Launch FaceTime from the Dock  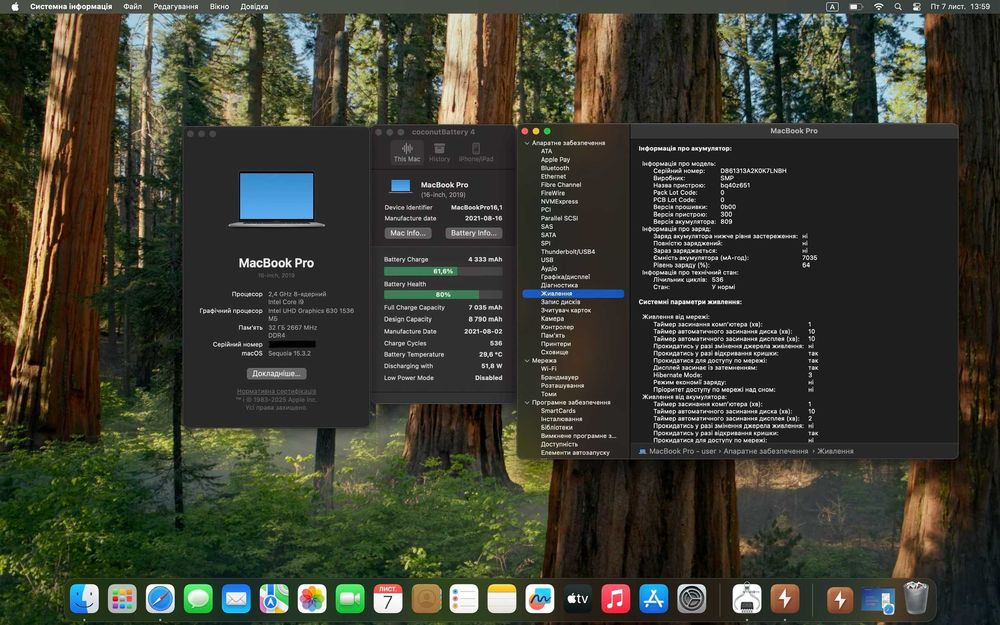(350, 599)
